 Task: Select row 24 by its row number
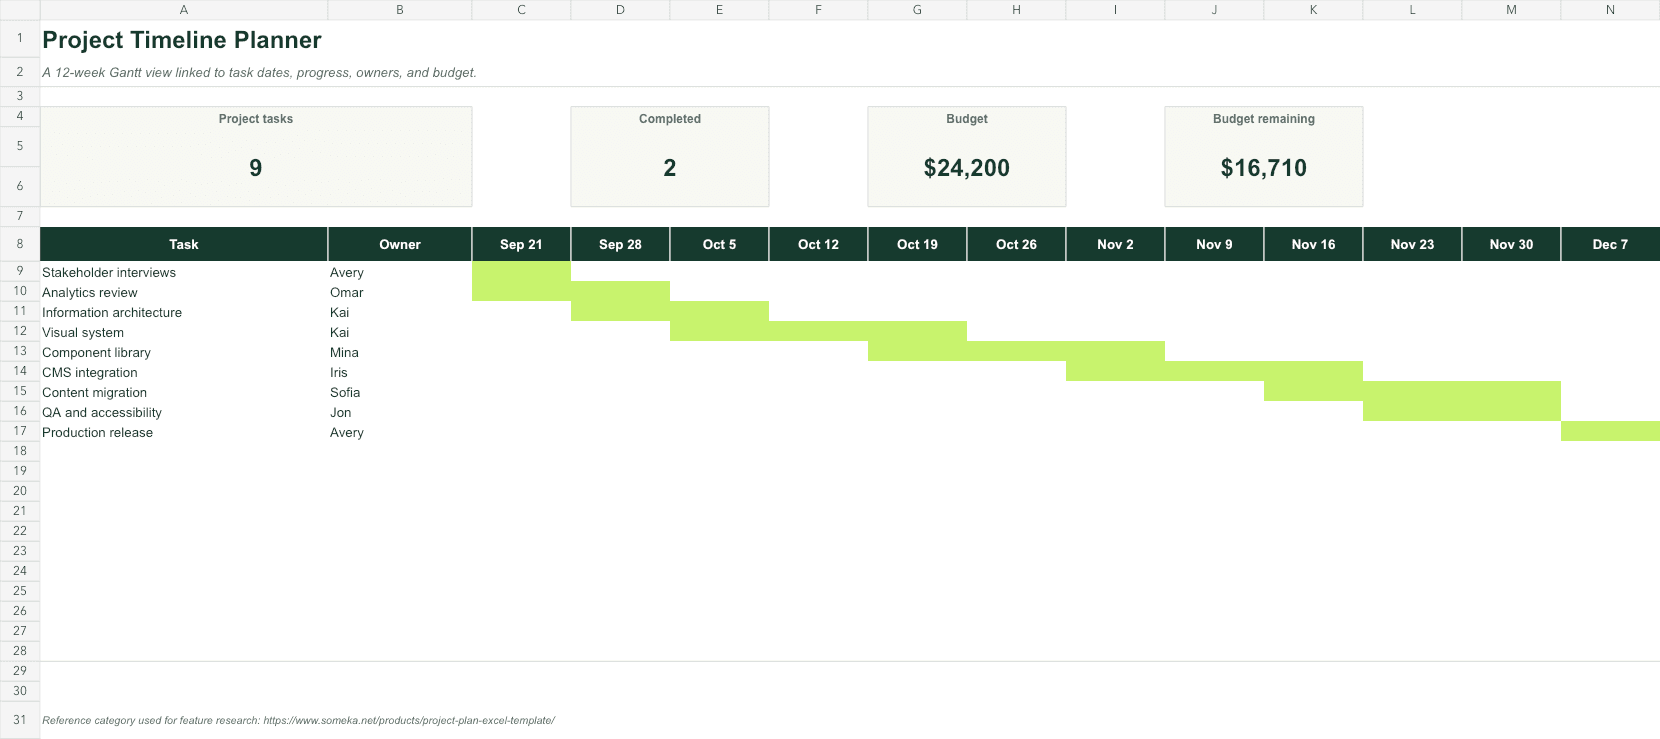point(20,571)
